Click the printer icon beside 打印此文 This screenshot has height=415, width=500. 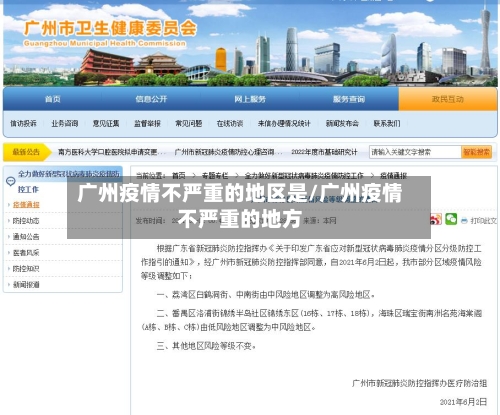(464, 220)
